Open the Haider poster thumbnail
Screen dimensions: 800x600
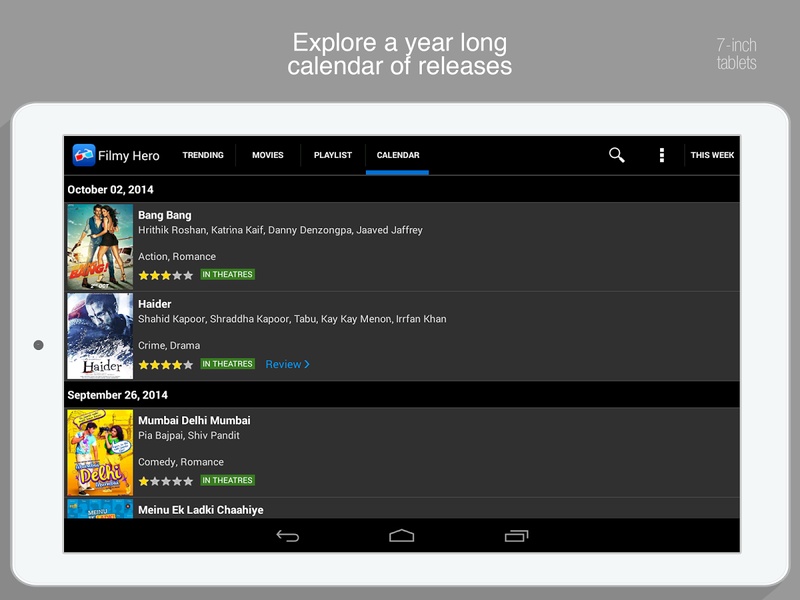pos(100,336)
